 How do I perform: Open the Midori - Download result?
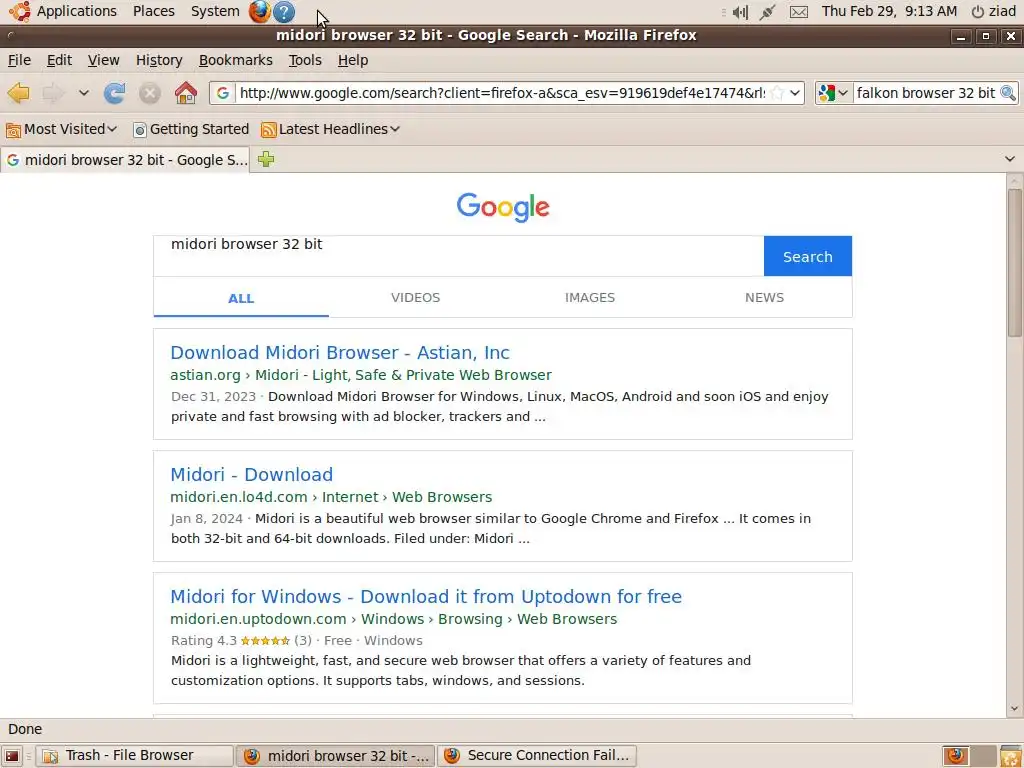251,475
